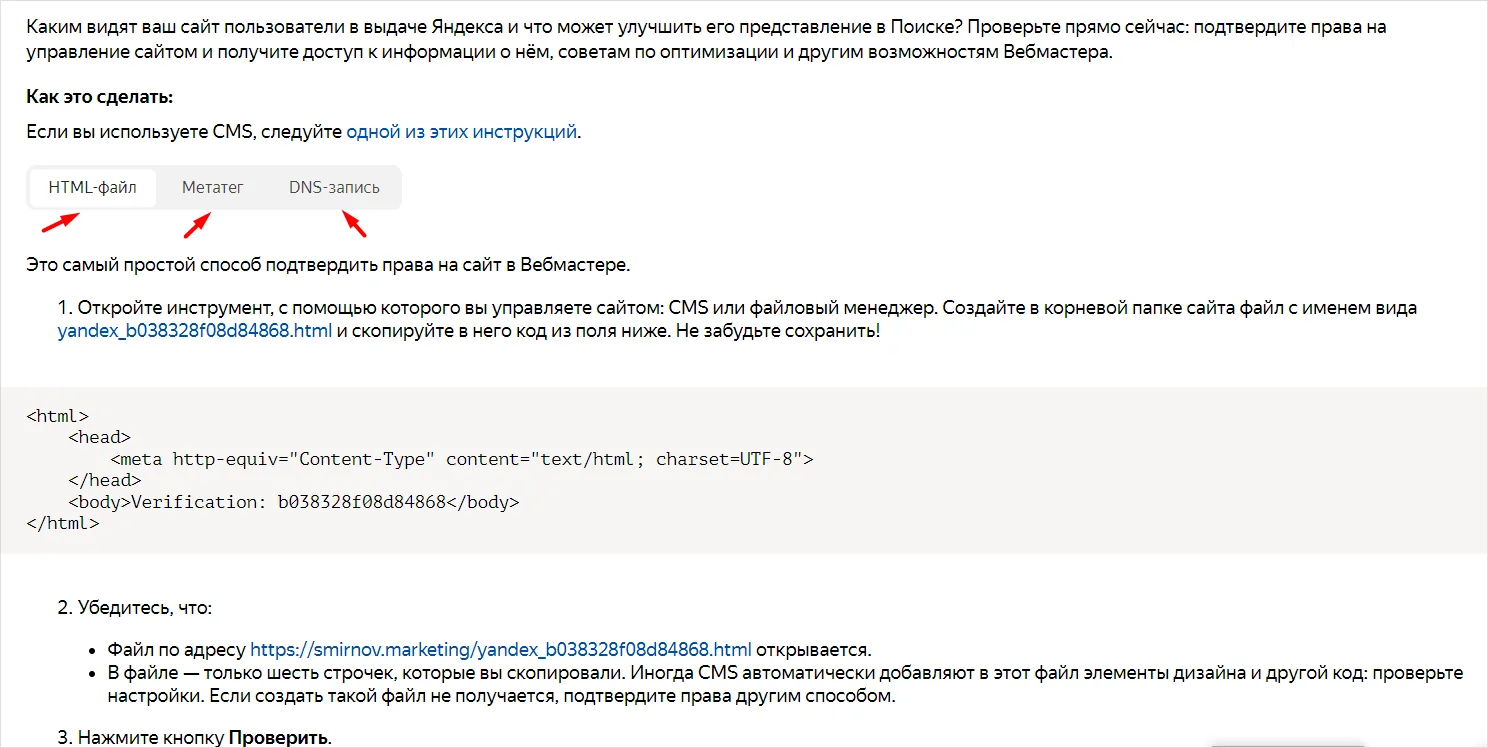The image size is (1488, 748).
Task: Click the opening <html> tag in code
Action: pyautogui.click(x=58, y=416)
